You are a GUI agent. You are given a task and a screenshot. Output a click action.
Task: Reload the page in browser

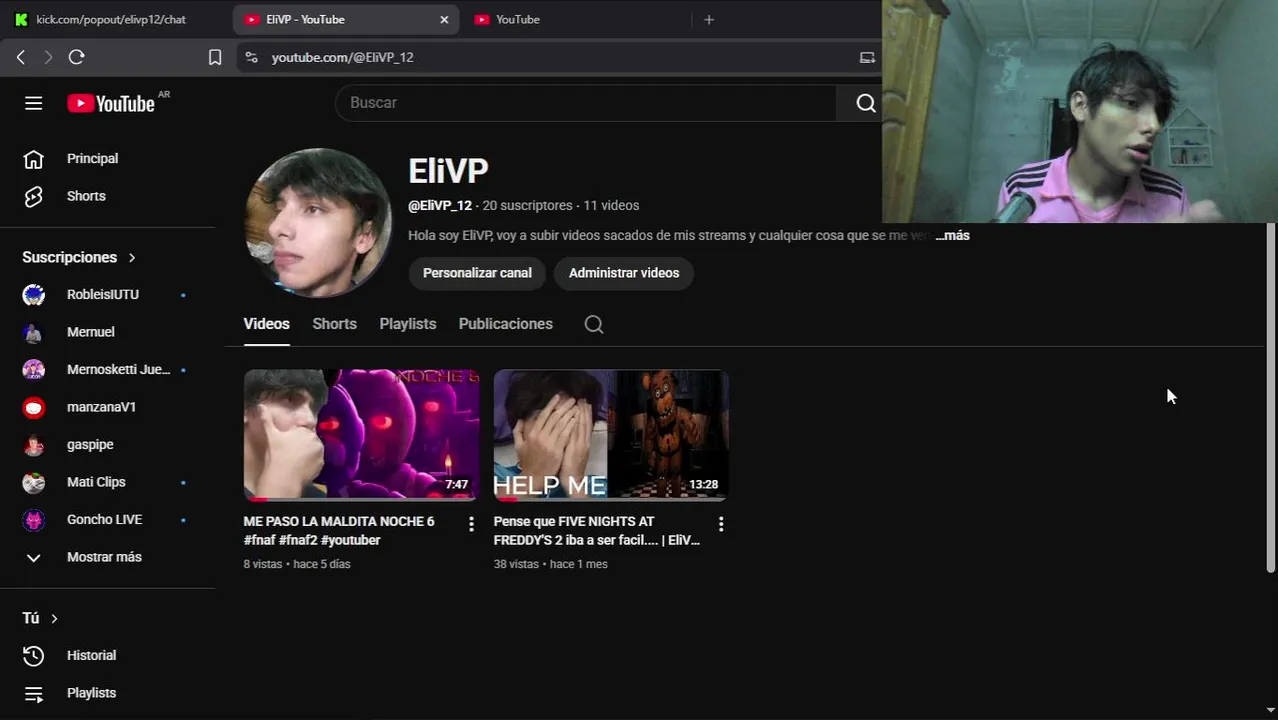coord(76,57)
